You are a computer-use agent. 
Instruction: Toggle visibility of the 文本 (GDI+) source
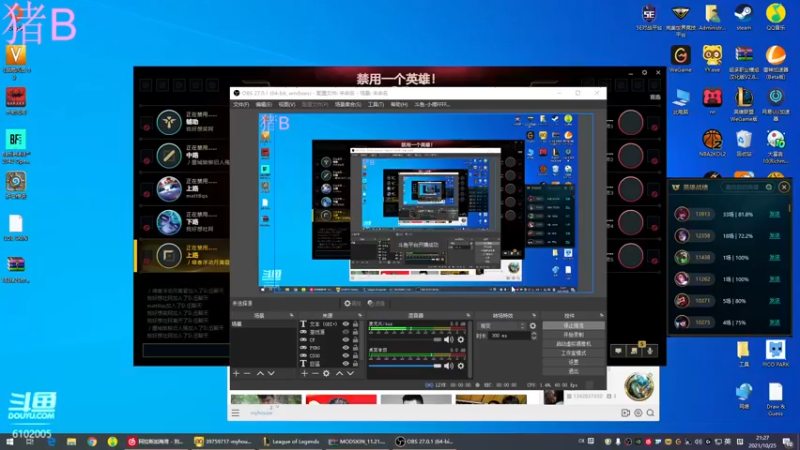(x=346, y=324)
